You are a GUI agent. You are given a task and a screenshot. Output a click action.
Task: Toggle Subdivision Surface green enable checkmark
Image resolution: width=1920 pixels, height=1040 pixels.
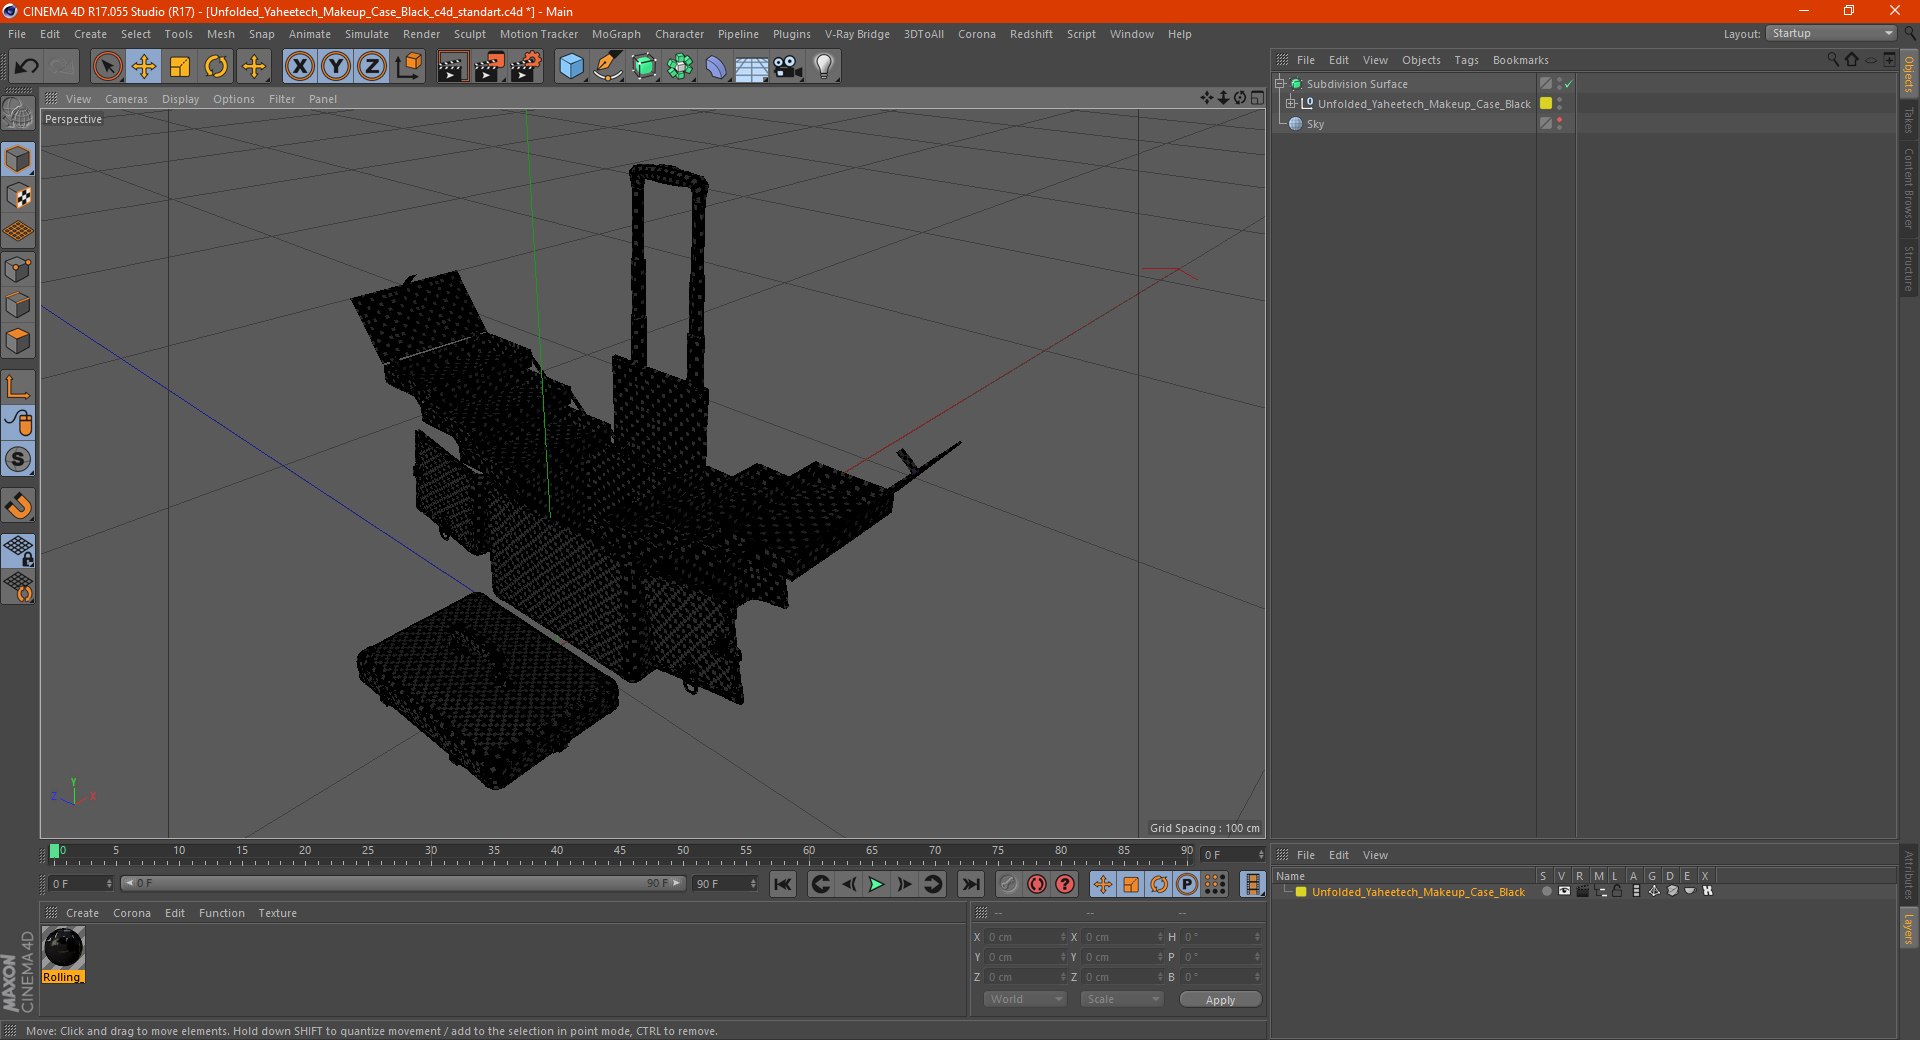(1569, 84)
